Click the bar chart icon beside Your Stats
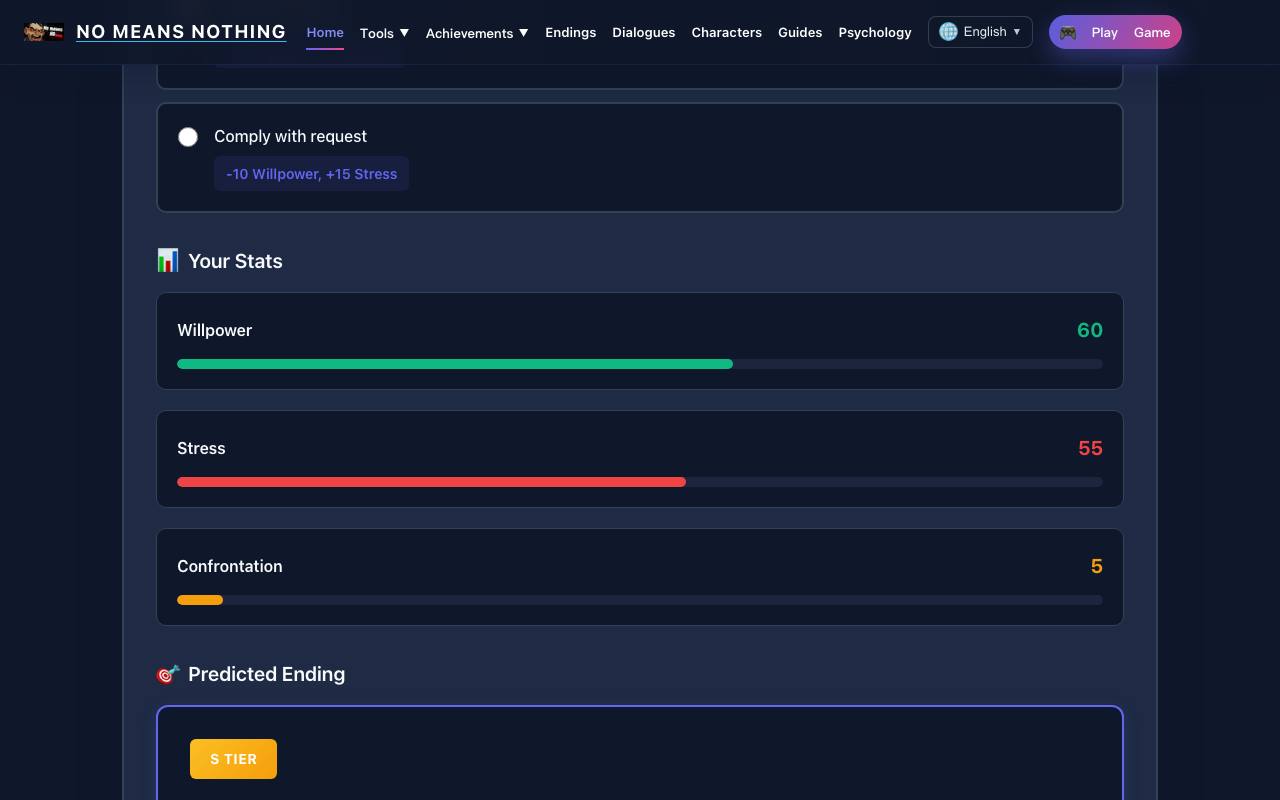 (x=168, y=260)
